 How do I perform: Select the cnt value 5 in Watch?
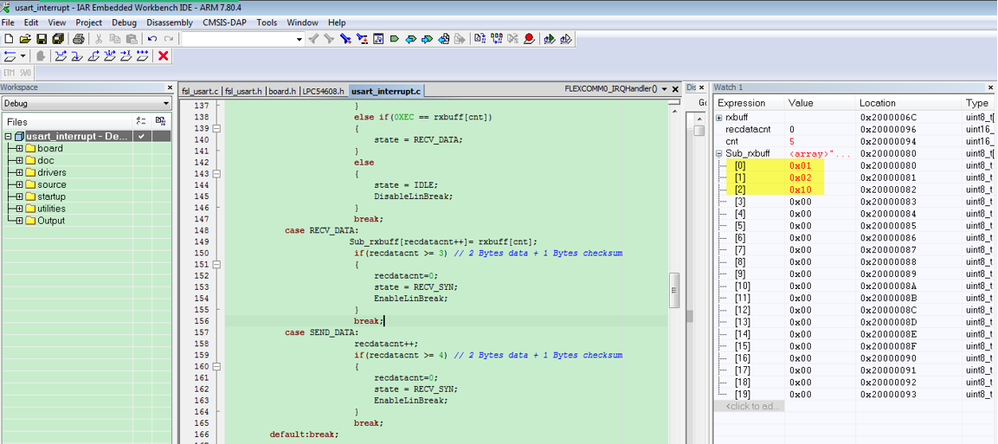click(x=792, y=141)
